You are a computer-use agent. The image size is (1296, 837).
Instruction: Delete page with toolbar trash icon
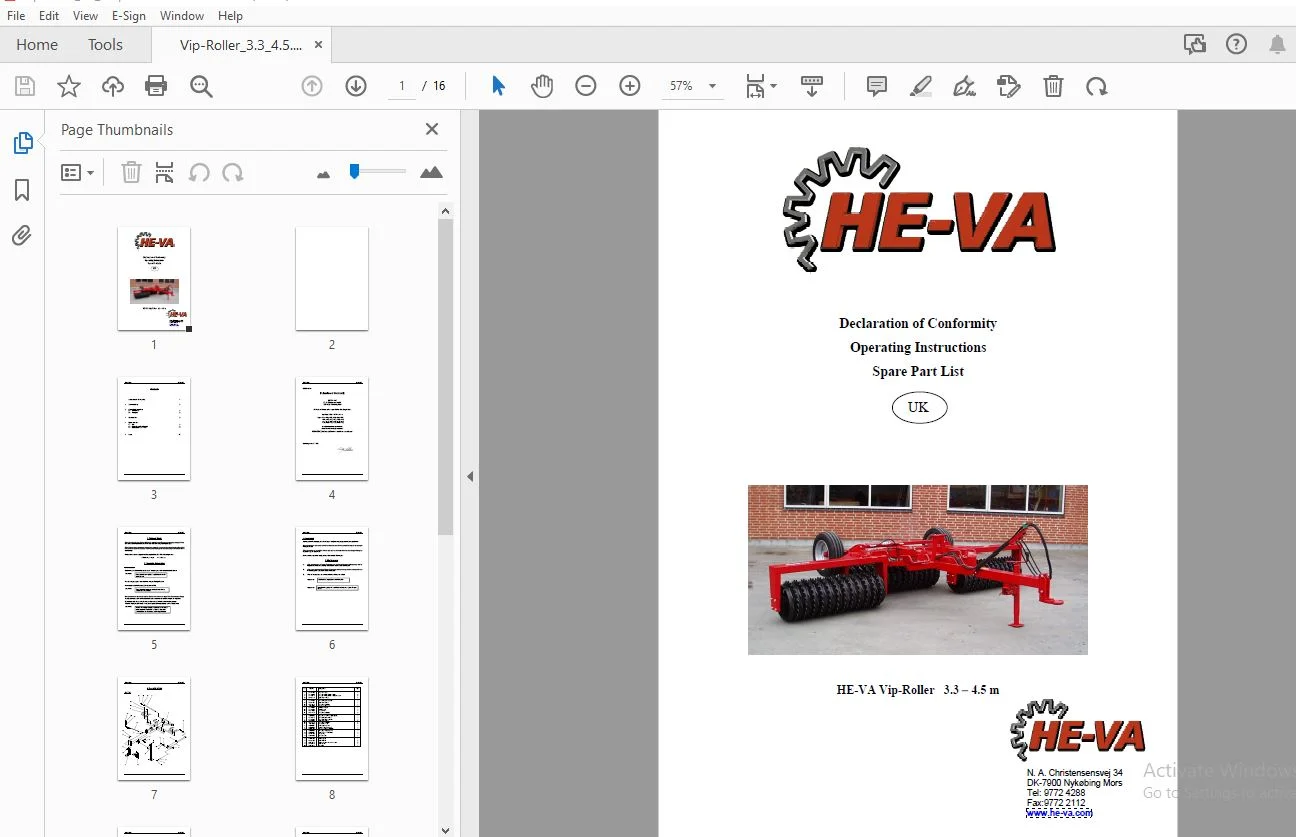click(x=1053, y=86)
